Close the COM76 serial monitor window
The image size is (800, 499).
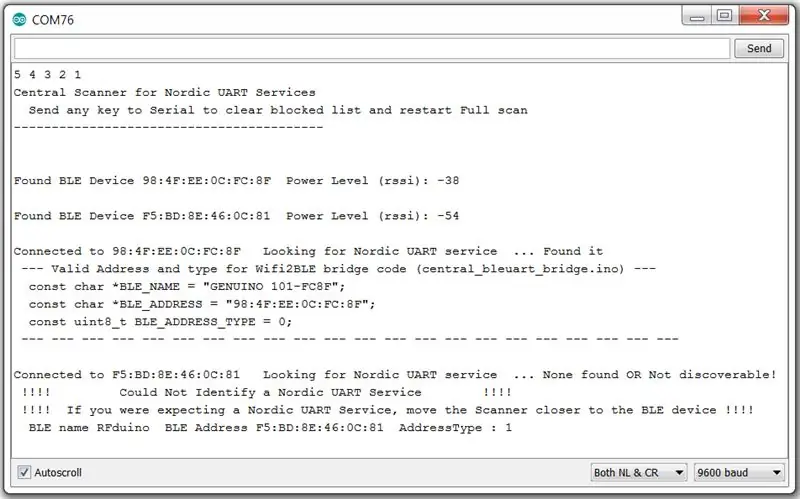click(763, 16)
